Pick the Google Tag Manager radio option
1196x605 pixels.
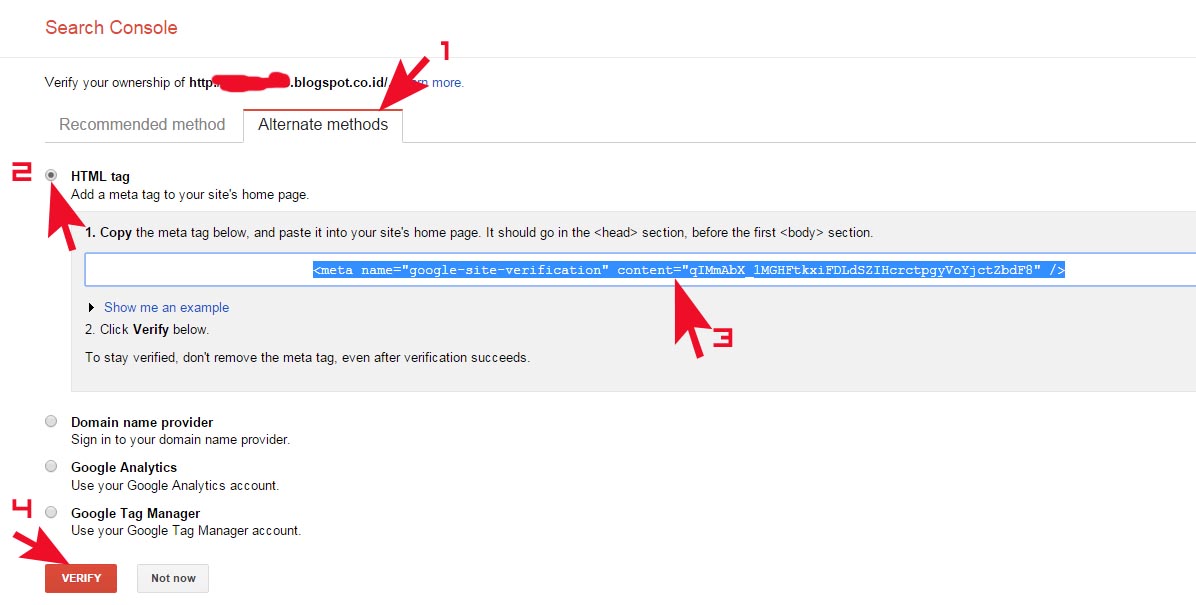pos(51,512)
